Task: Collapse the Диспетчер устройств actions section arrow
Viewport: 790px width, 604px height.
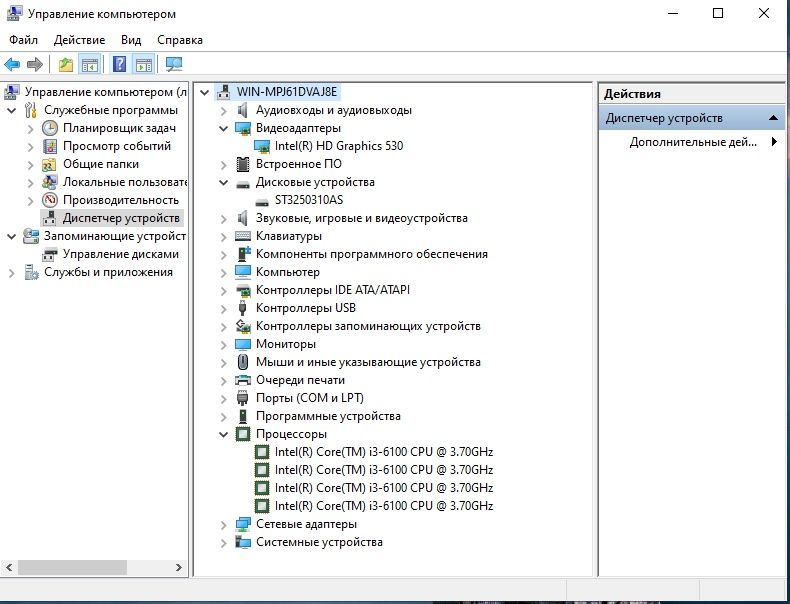Action: 773,118
